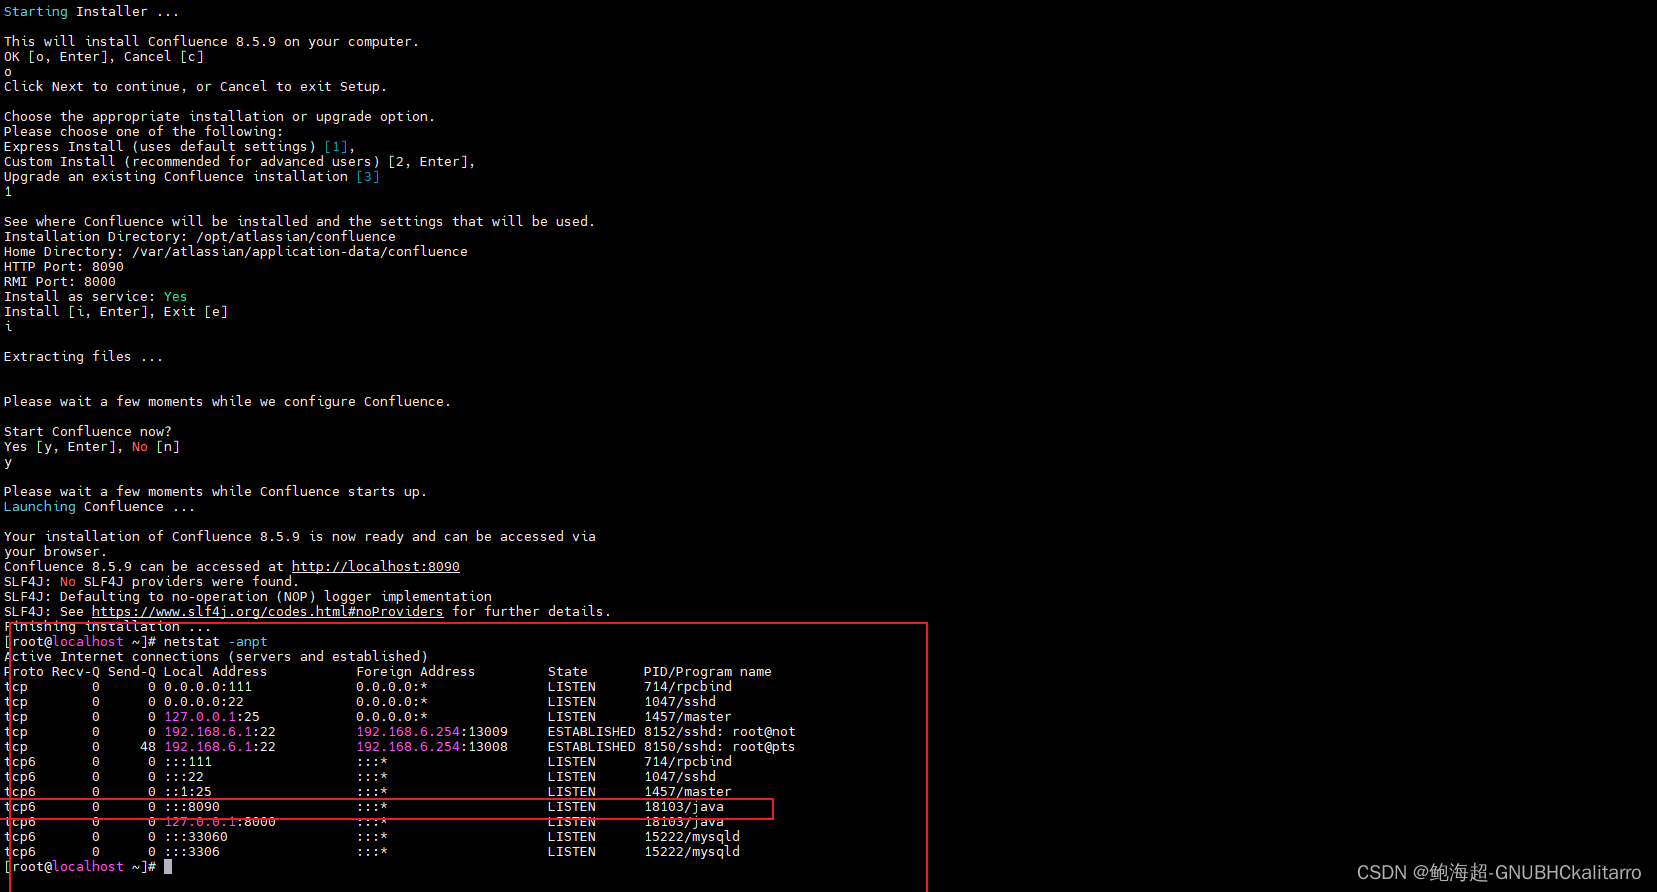Click 'Please wait a few moments while we configure Confluence.'
This screenshot has width=1657, height=892.
(x=228, y=401)
